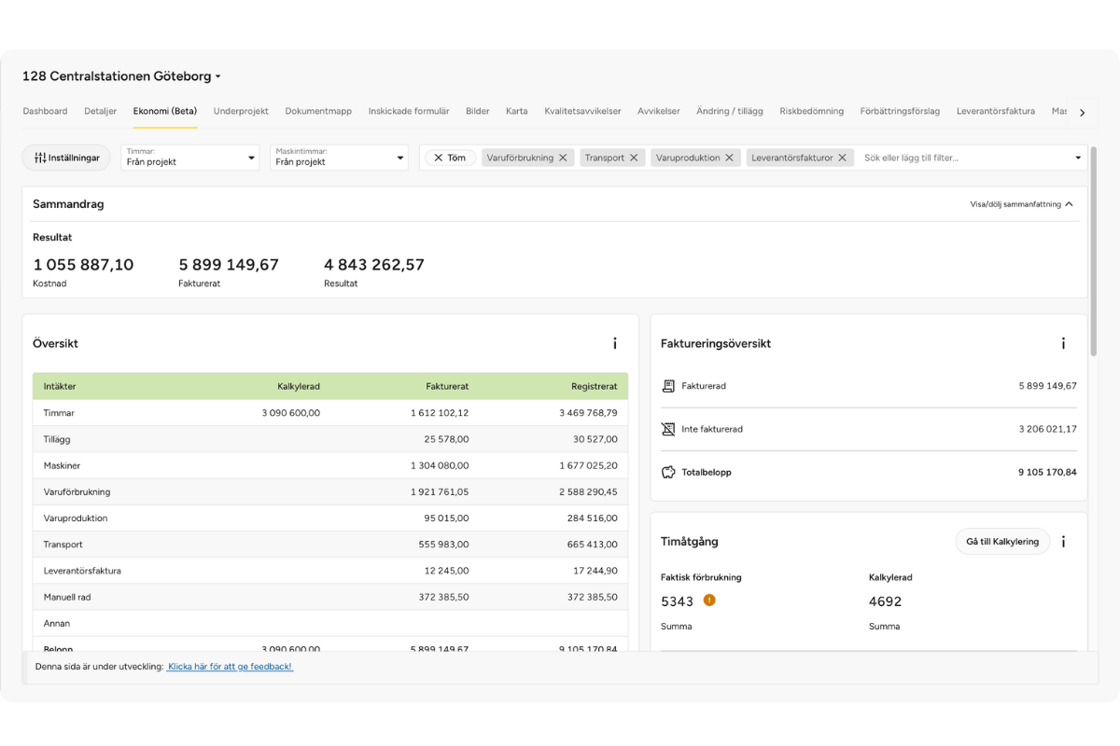Remove the Varuförbrukning filter chip
Viewport: 1120px width, 746px height.
coord(563,158)
